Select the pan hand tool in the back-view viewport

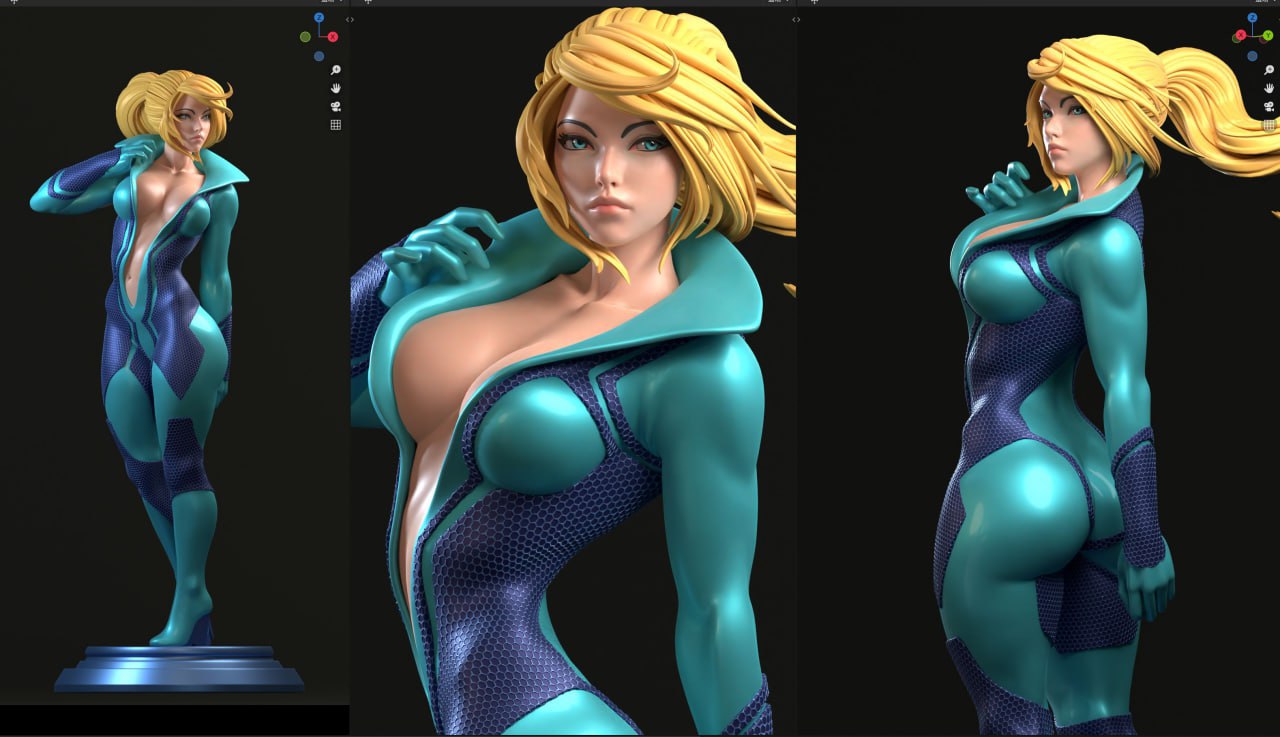[x=1269, y=88]
